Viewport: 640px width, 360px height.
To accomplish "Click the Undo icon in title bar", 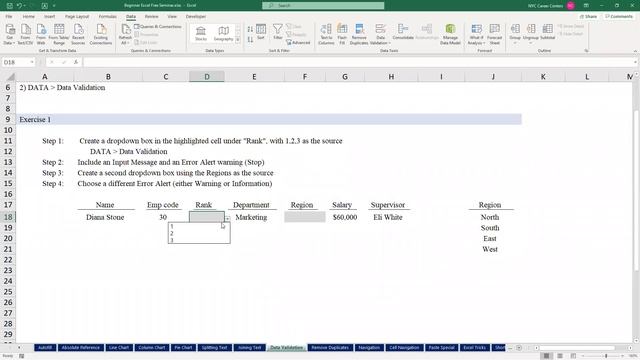I will [x=19, y=6].
